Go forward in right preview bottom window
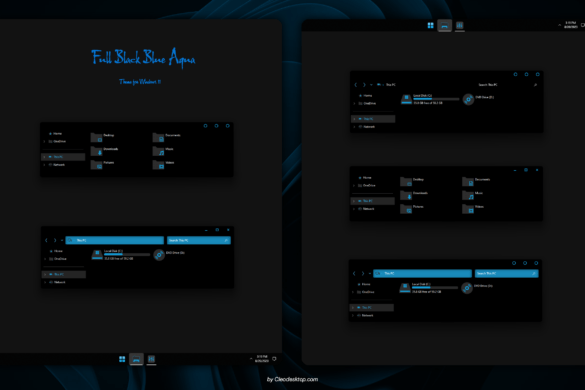The image size is (585, 390). click(363, 274)
